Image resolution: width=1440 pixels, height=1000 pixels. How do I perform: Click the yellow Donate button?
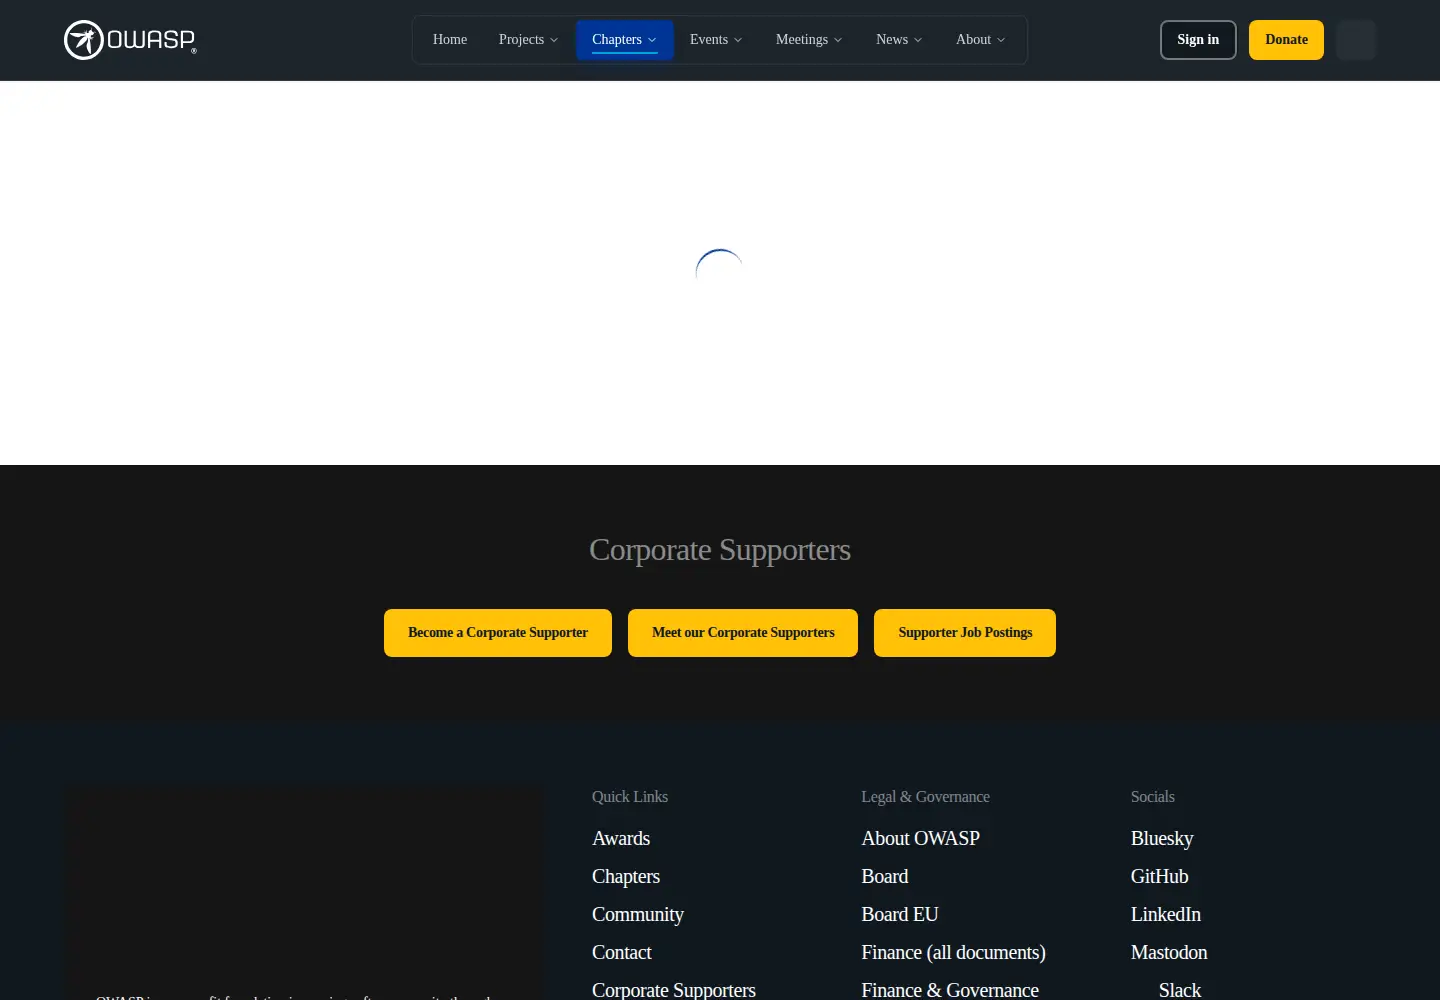click(1286, 40)
